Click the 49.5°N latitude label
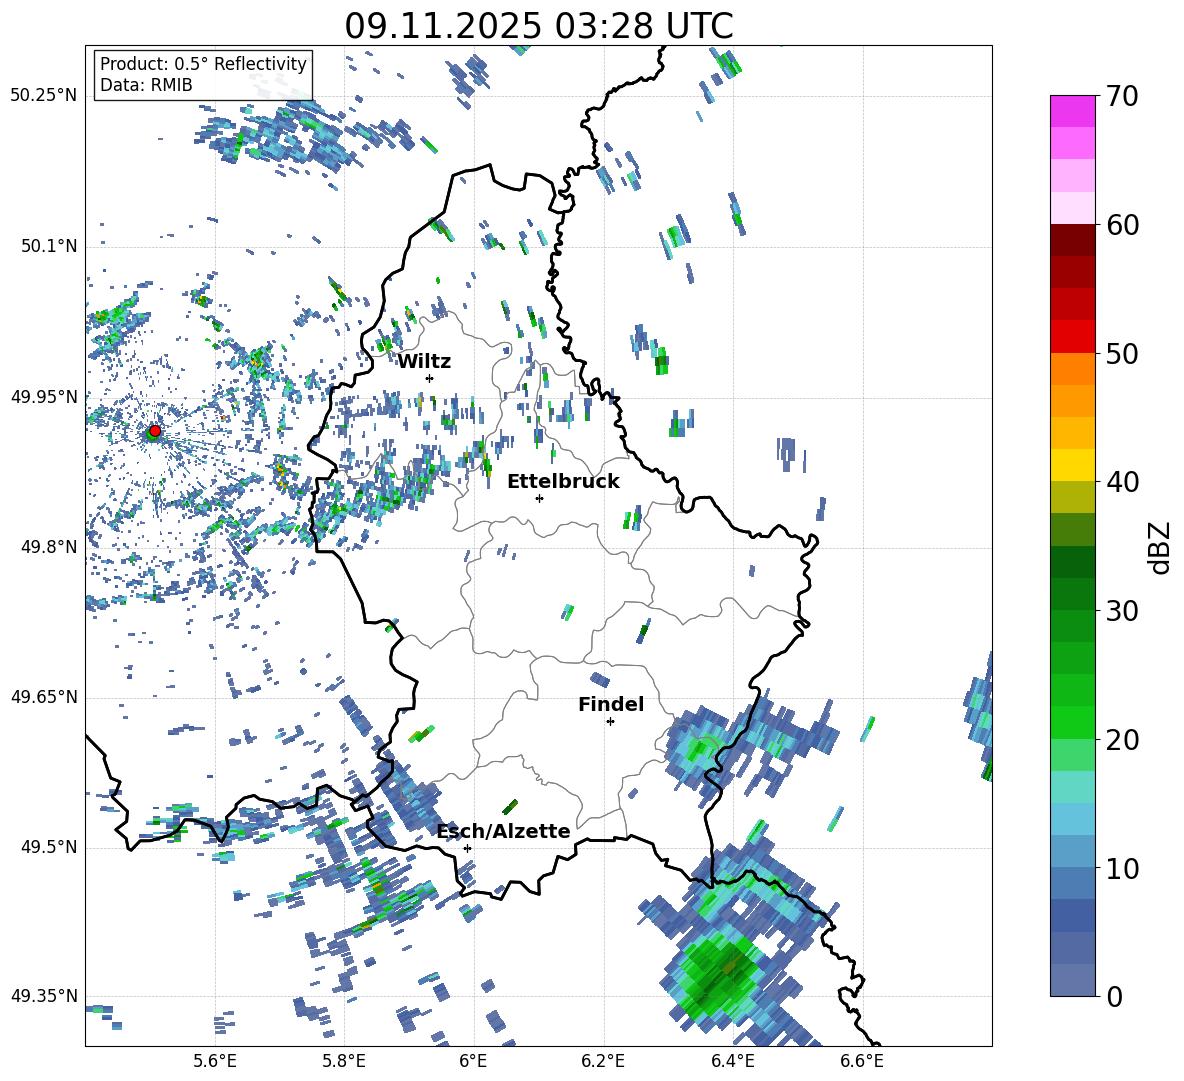This screenshot has width=1184, height=1081. point(48,846)
